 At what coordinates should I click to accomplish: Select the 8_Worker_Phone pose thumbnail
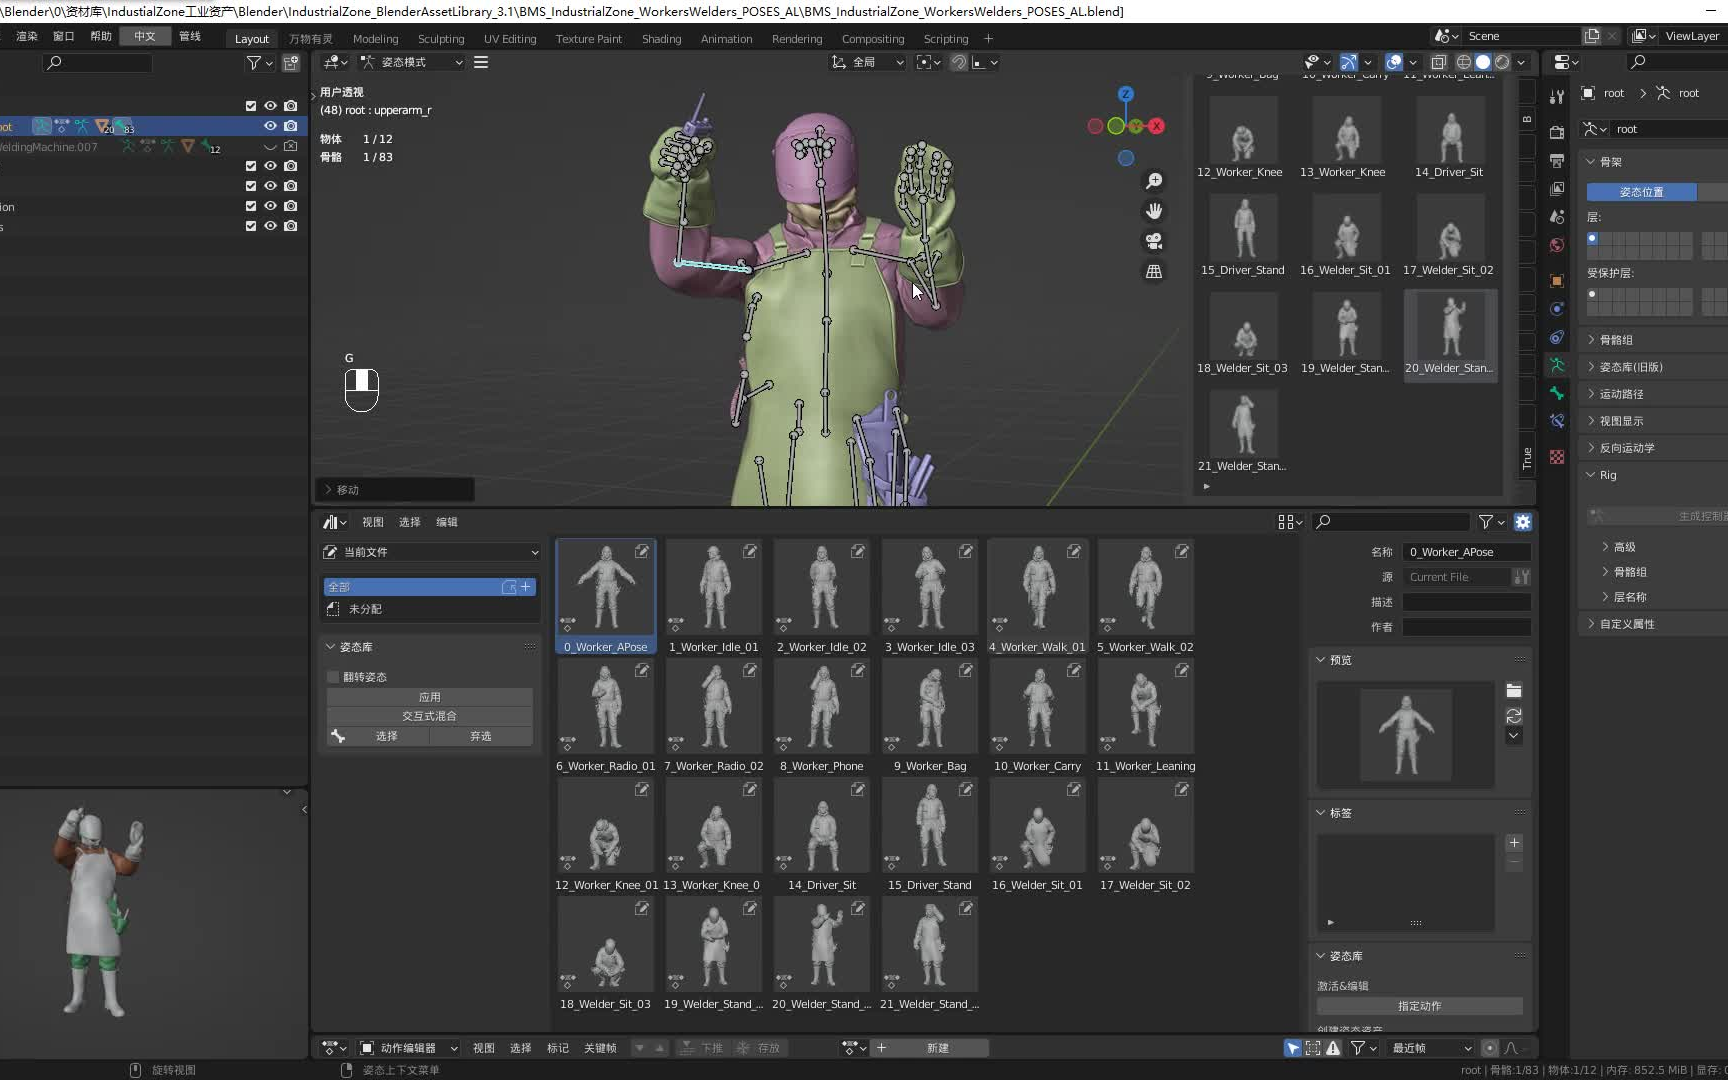coord(821,707)
